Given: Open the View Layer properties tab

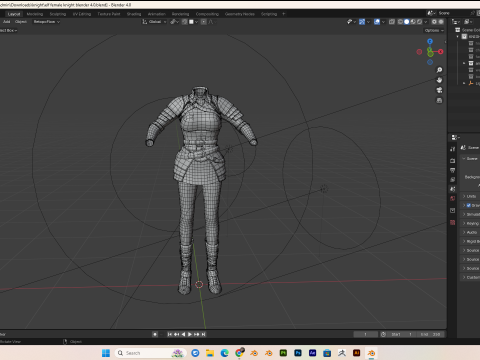Looking at the screenshot, I should point(452,180).
